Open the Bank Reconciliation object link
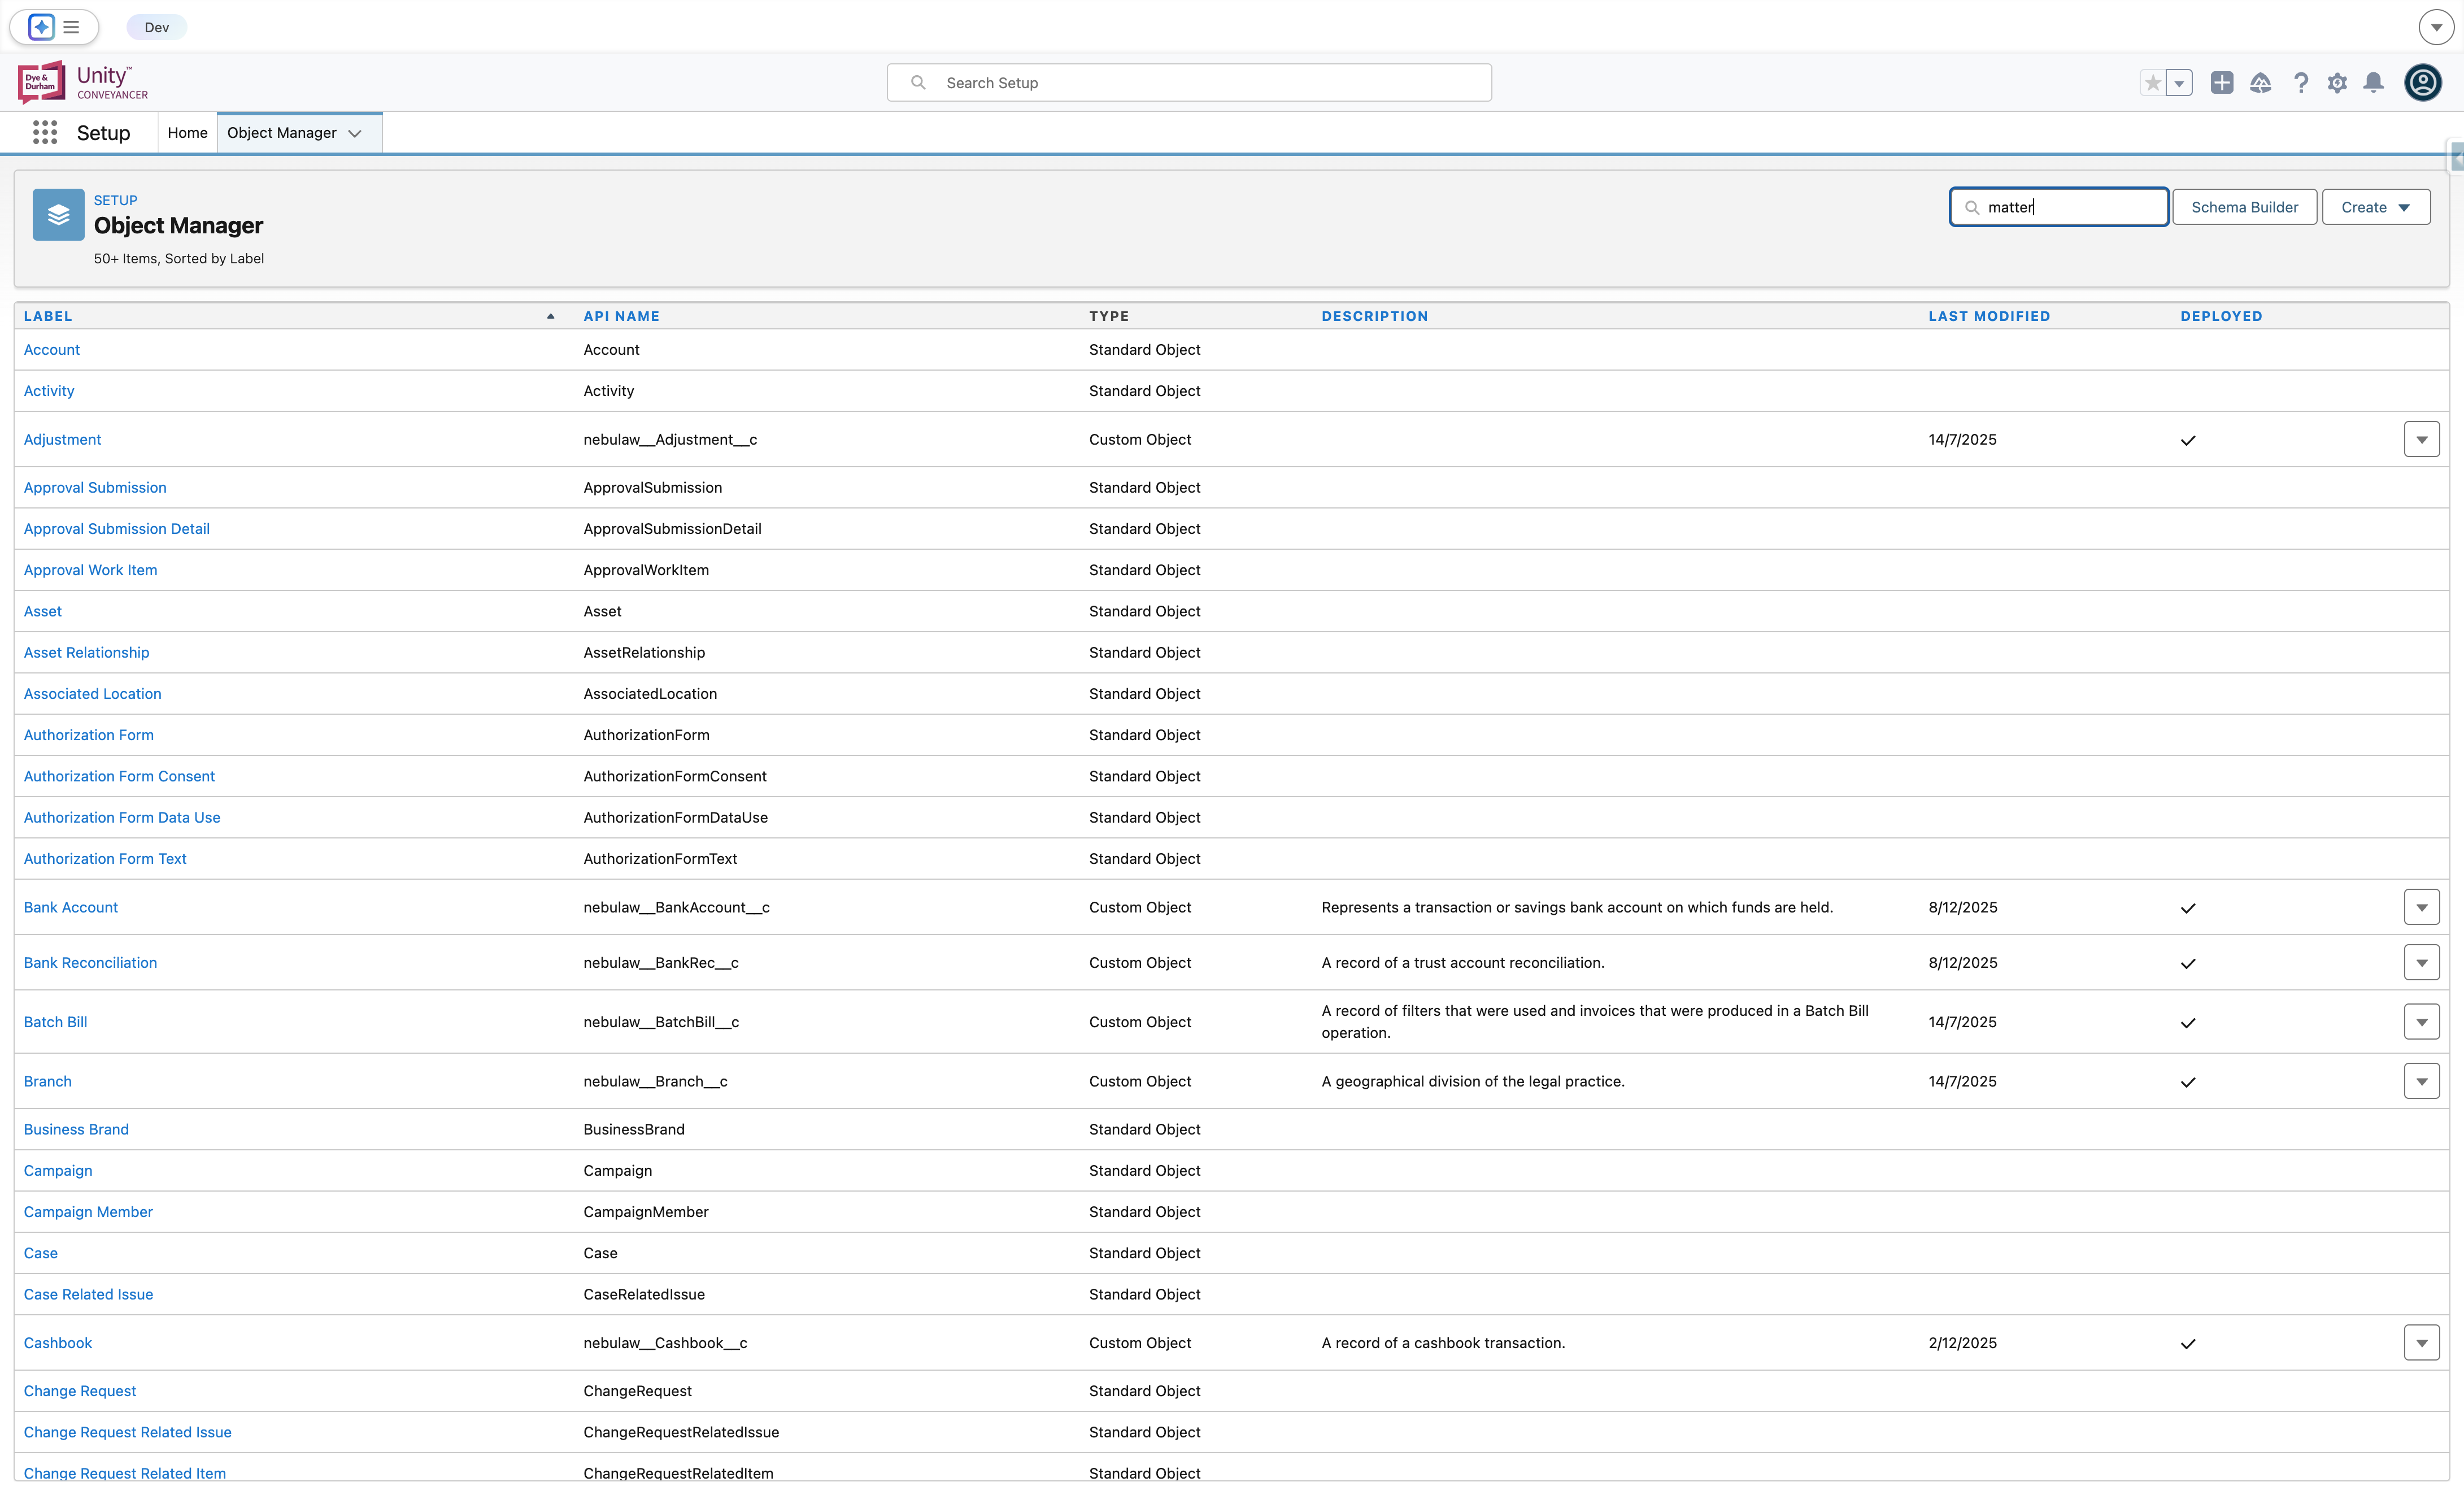Image resolution: width=2464 pixels, height=1495 pixels. 90,962
